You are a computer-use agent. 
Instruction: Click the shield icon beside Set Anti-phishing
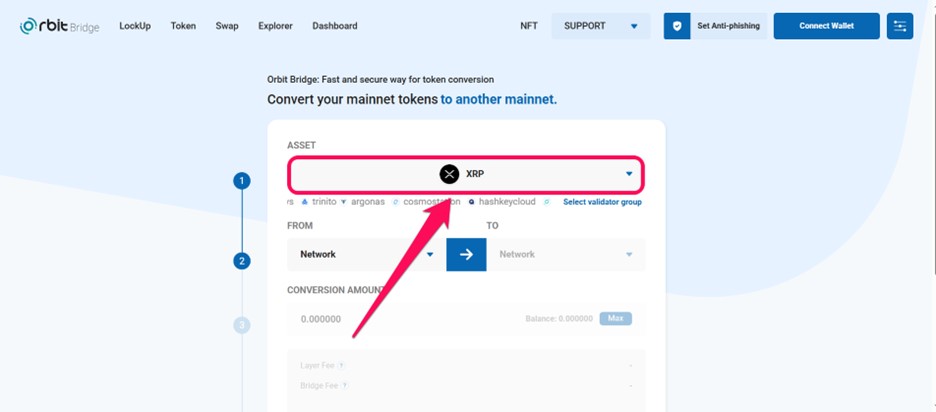pos(677,26)
